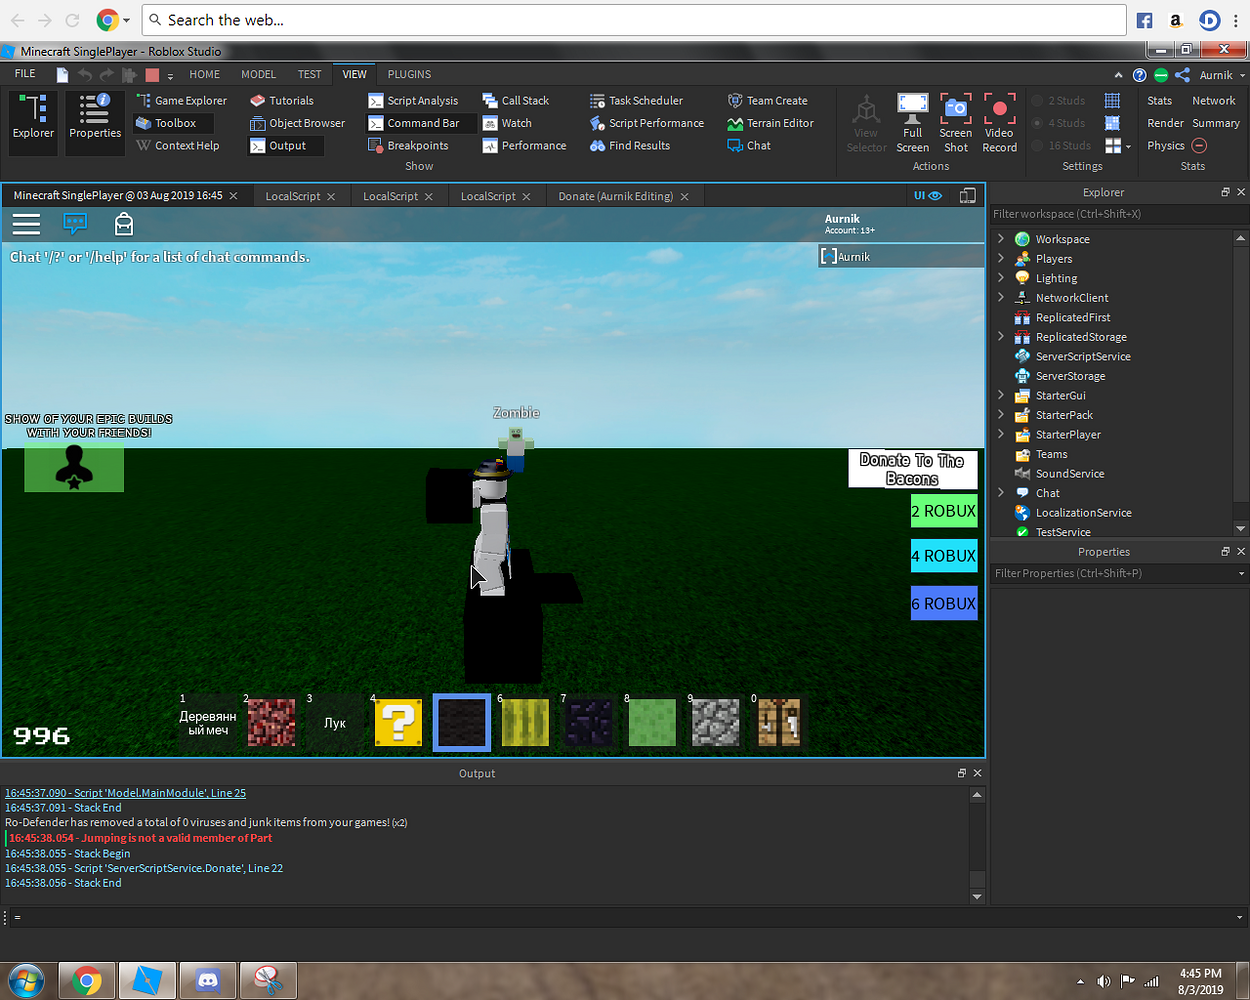Switch to Full Screen mode
Image resolution: width=1250 pixels, height=1000 pixels.
pyautogui.click(x=912, y=121)
